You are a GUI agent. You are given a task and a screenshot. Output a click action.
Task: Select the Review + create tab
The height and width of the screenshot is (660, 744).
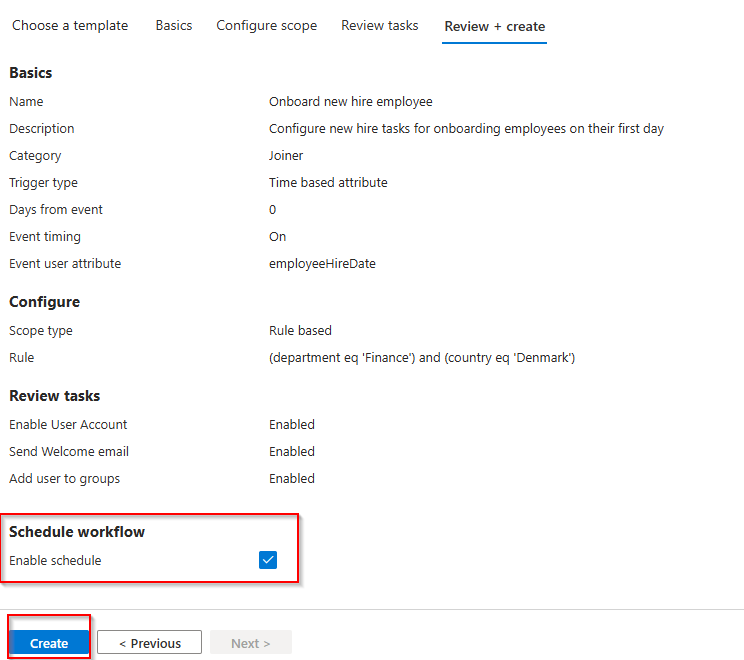pyautogui.click(x=495, y=26)
